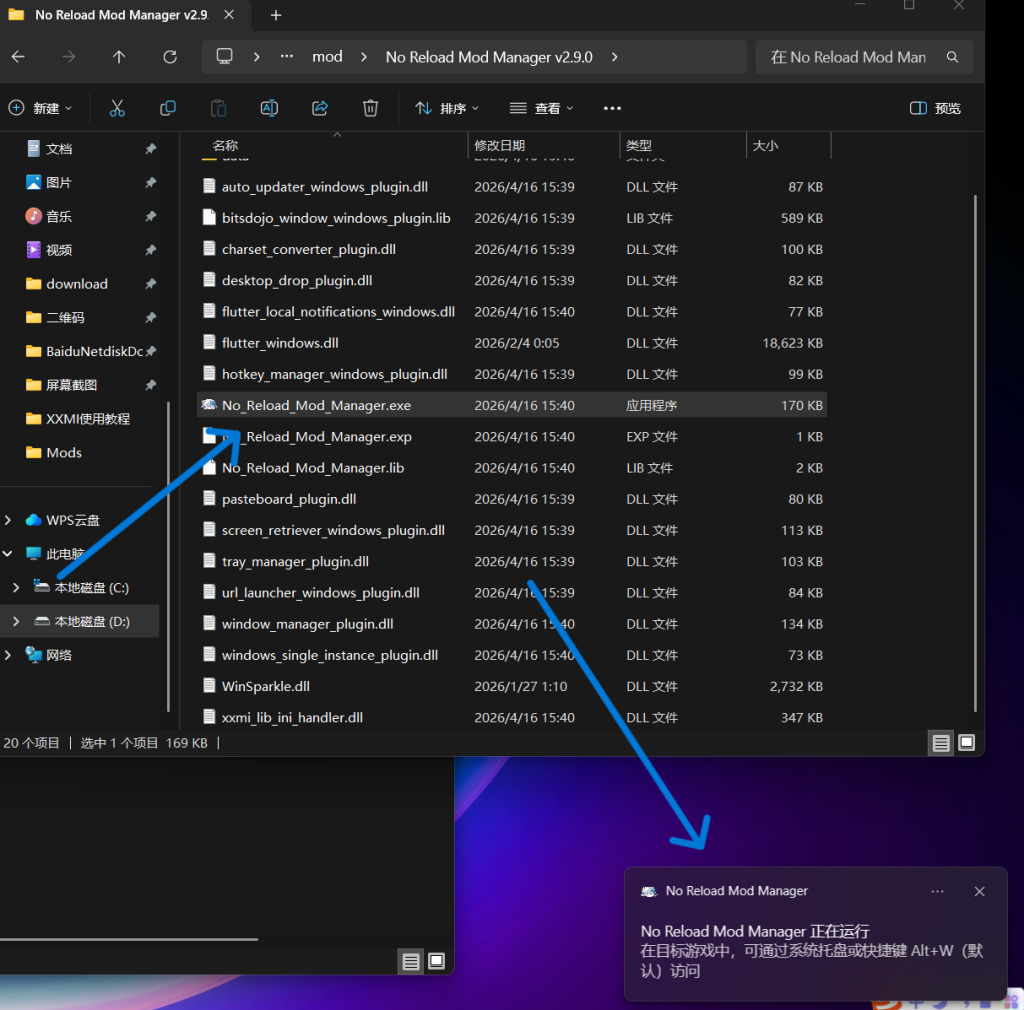Close the No Reload Mod Manager notification
The height and width of the screenshot is (1010, 1024).
tap(980, 892)
